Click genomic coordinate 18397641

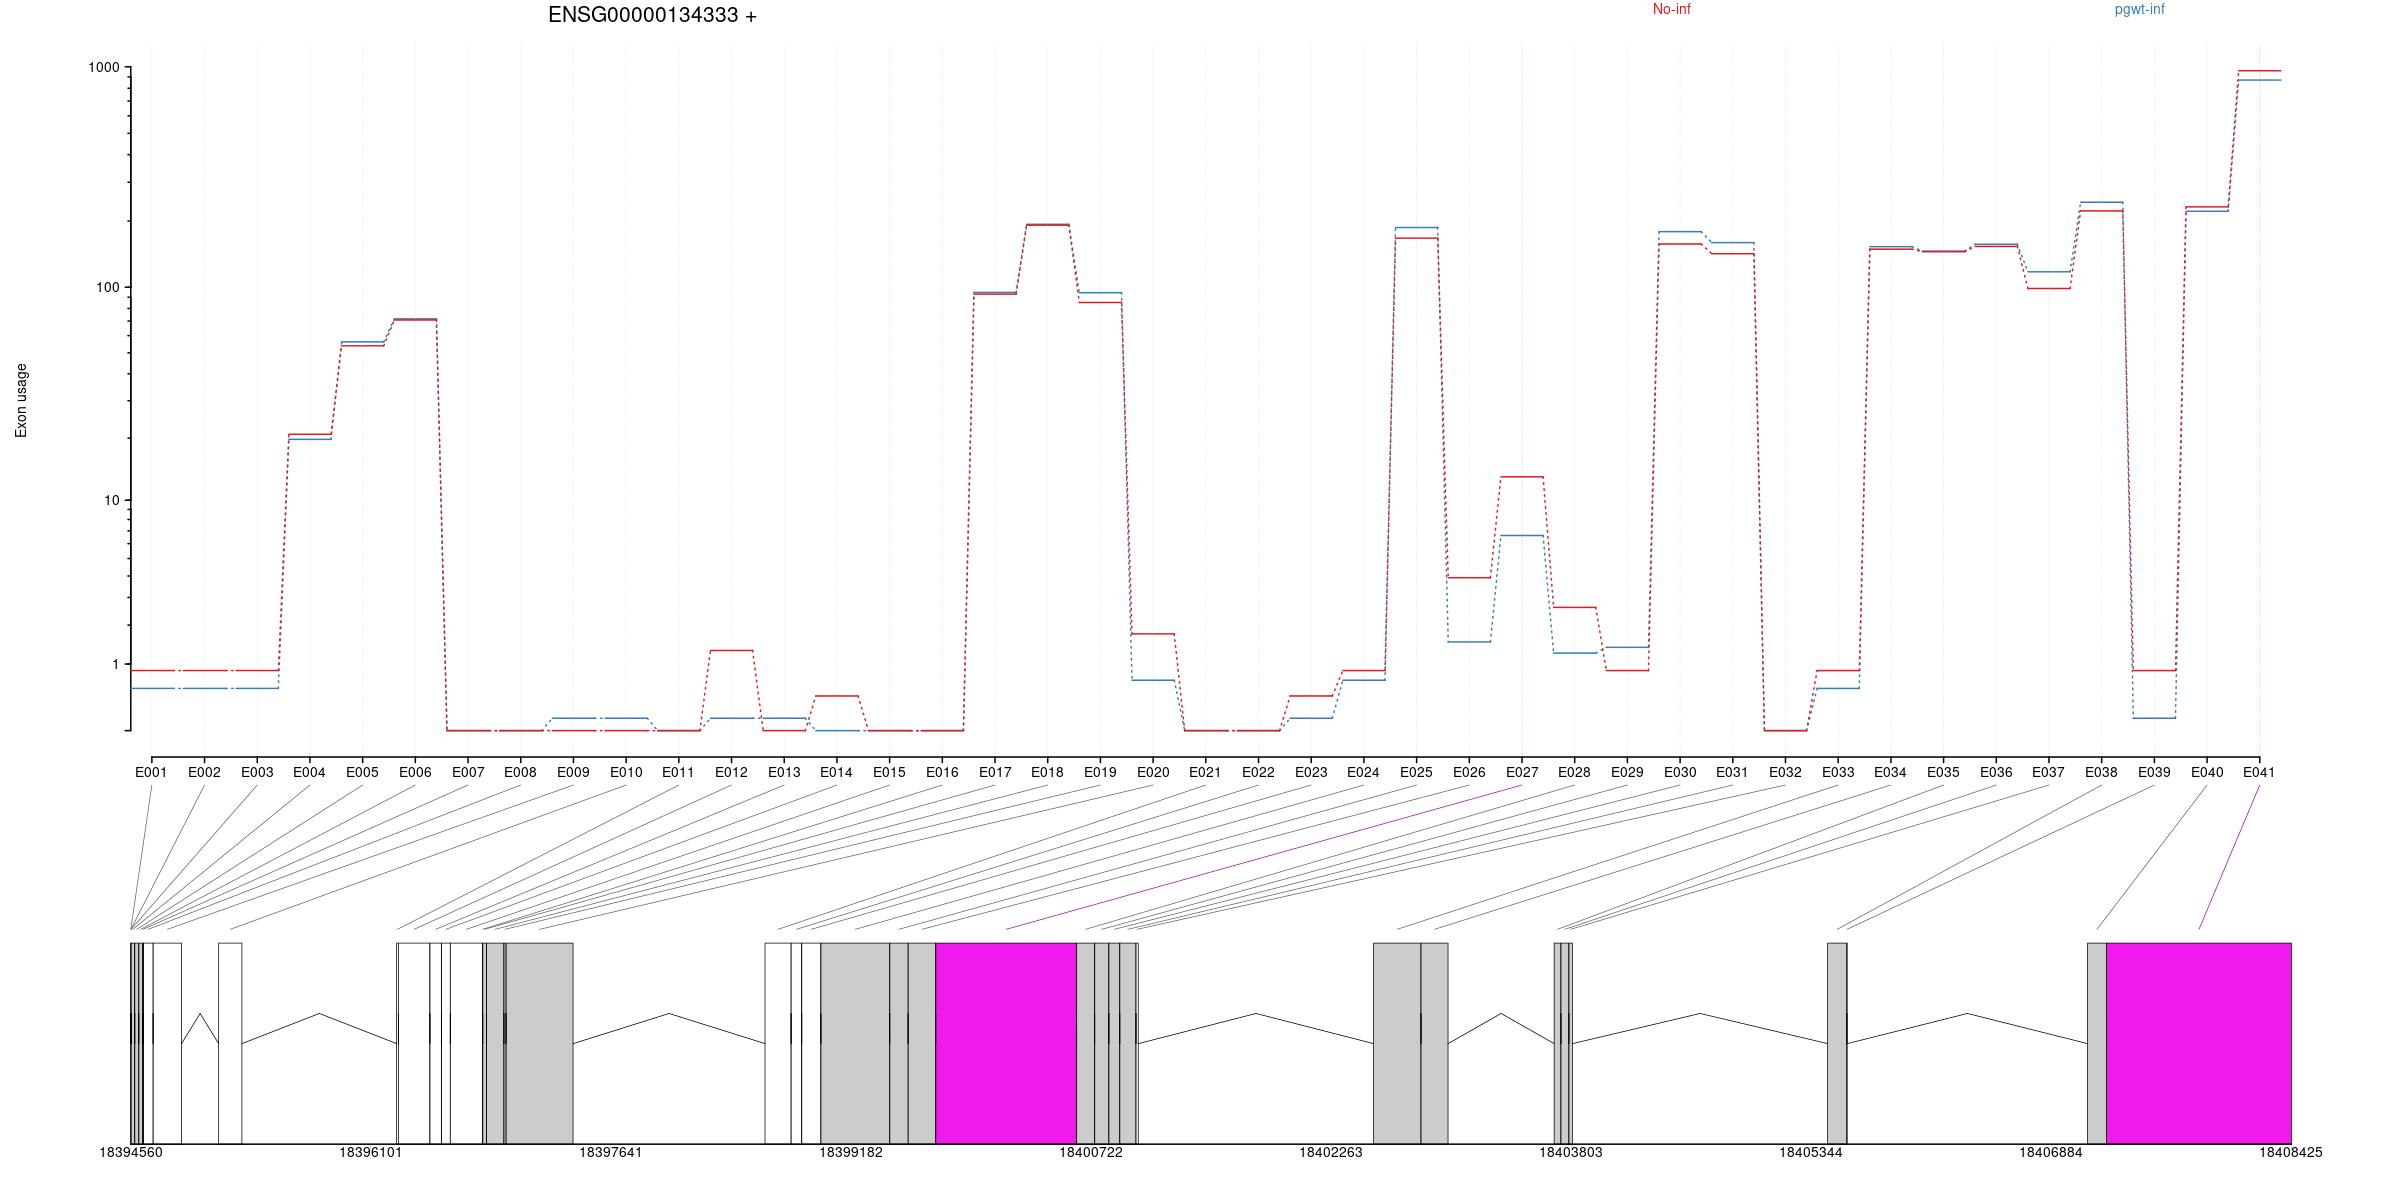[611, 1153]
